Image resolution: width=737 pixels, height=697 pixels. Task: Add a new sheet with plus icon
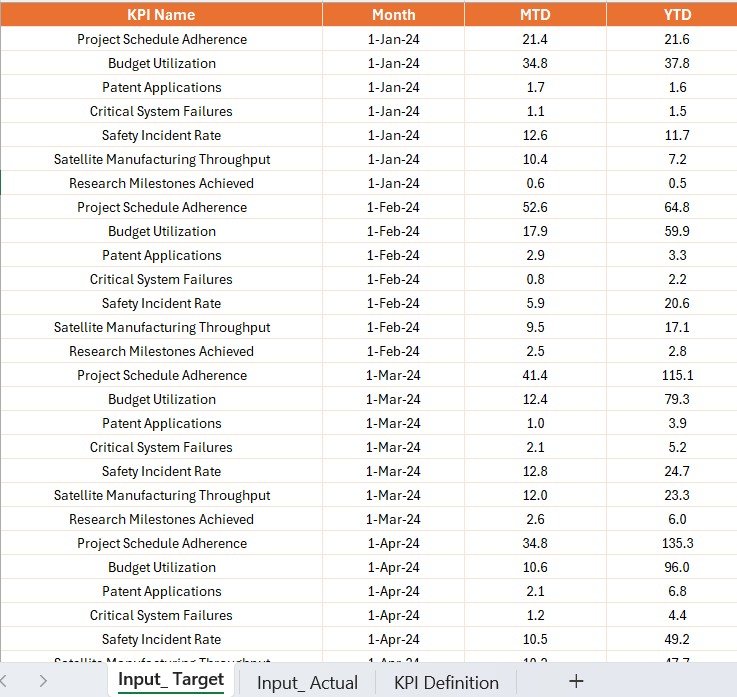576,681
